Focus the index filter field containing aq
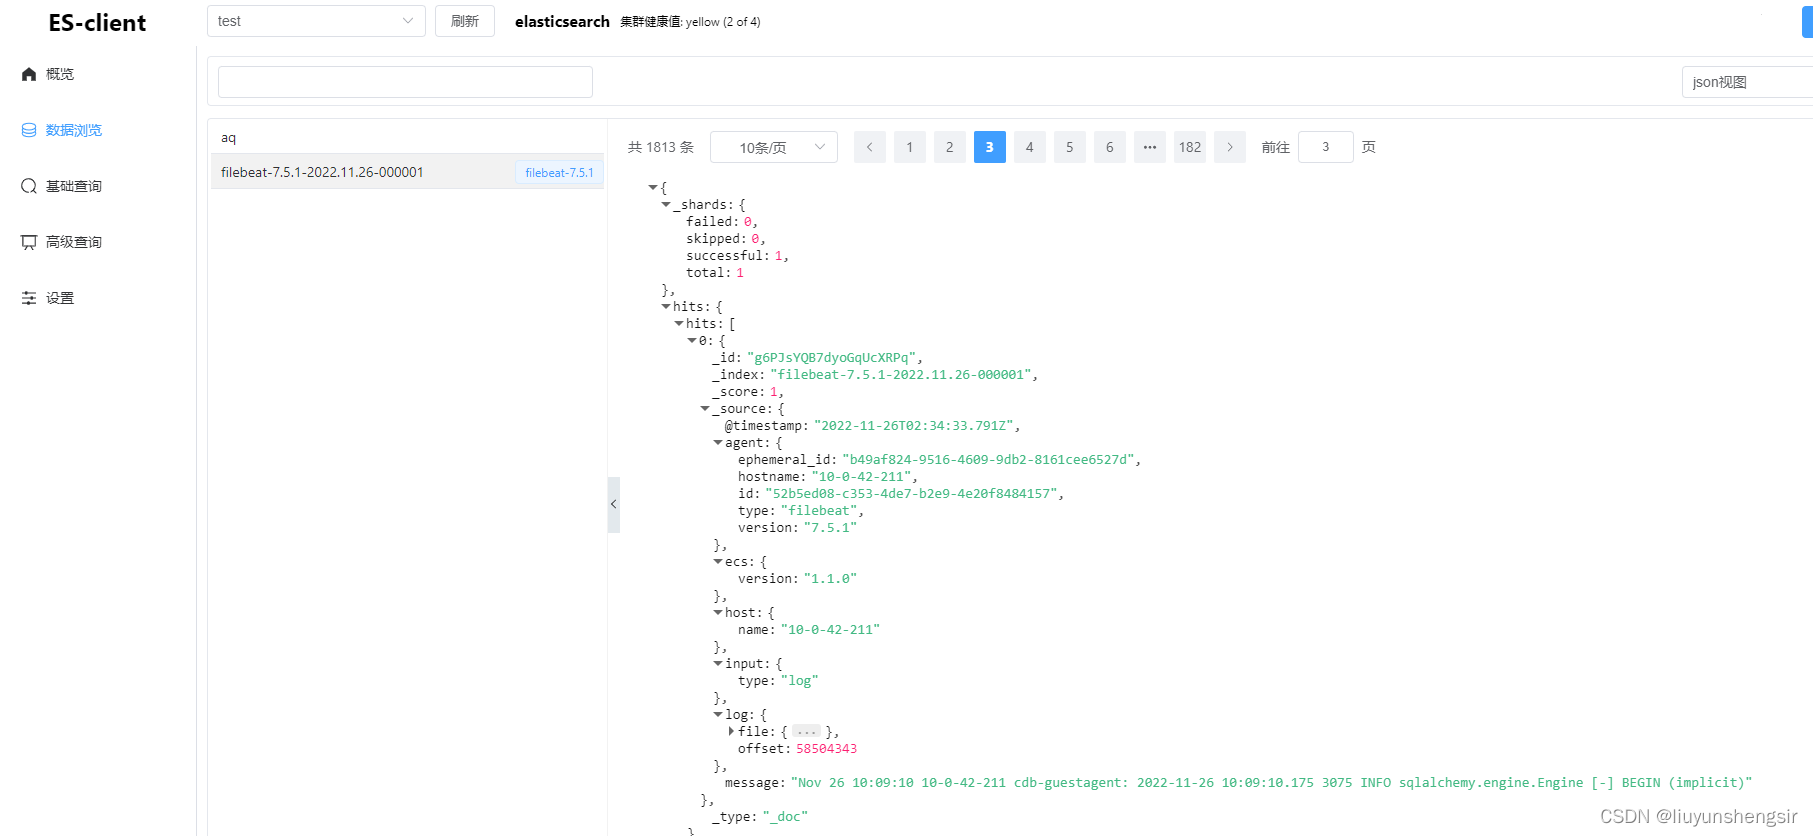Viewport: 1813px width, 836px height. click(407, 138)
